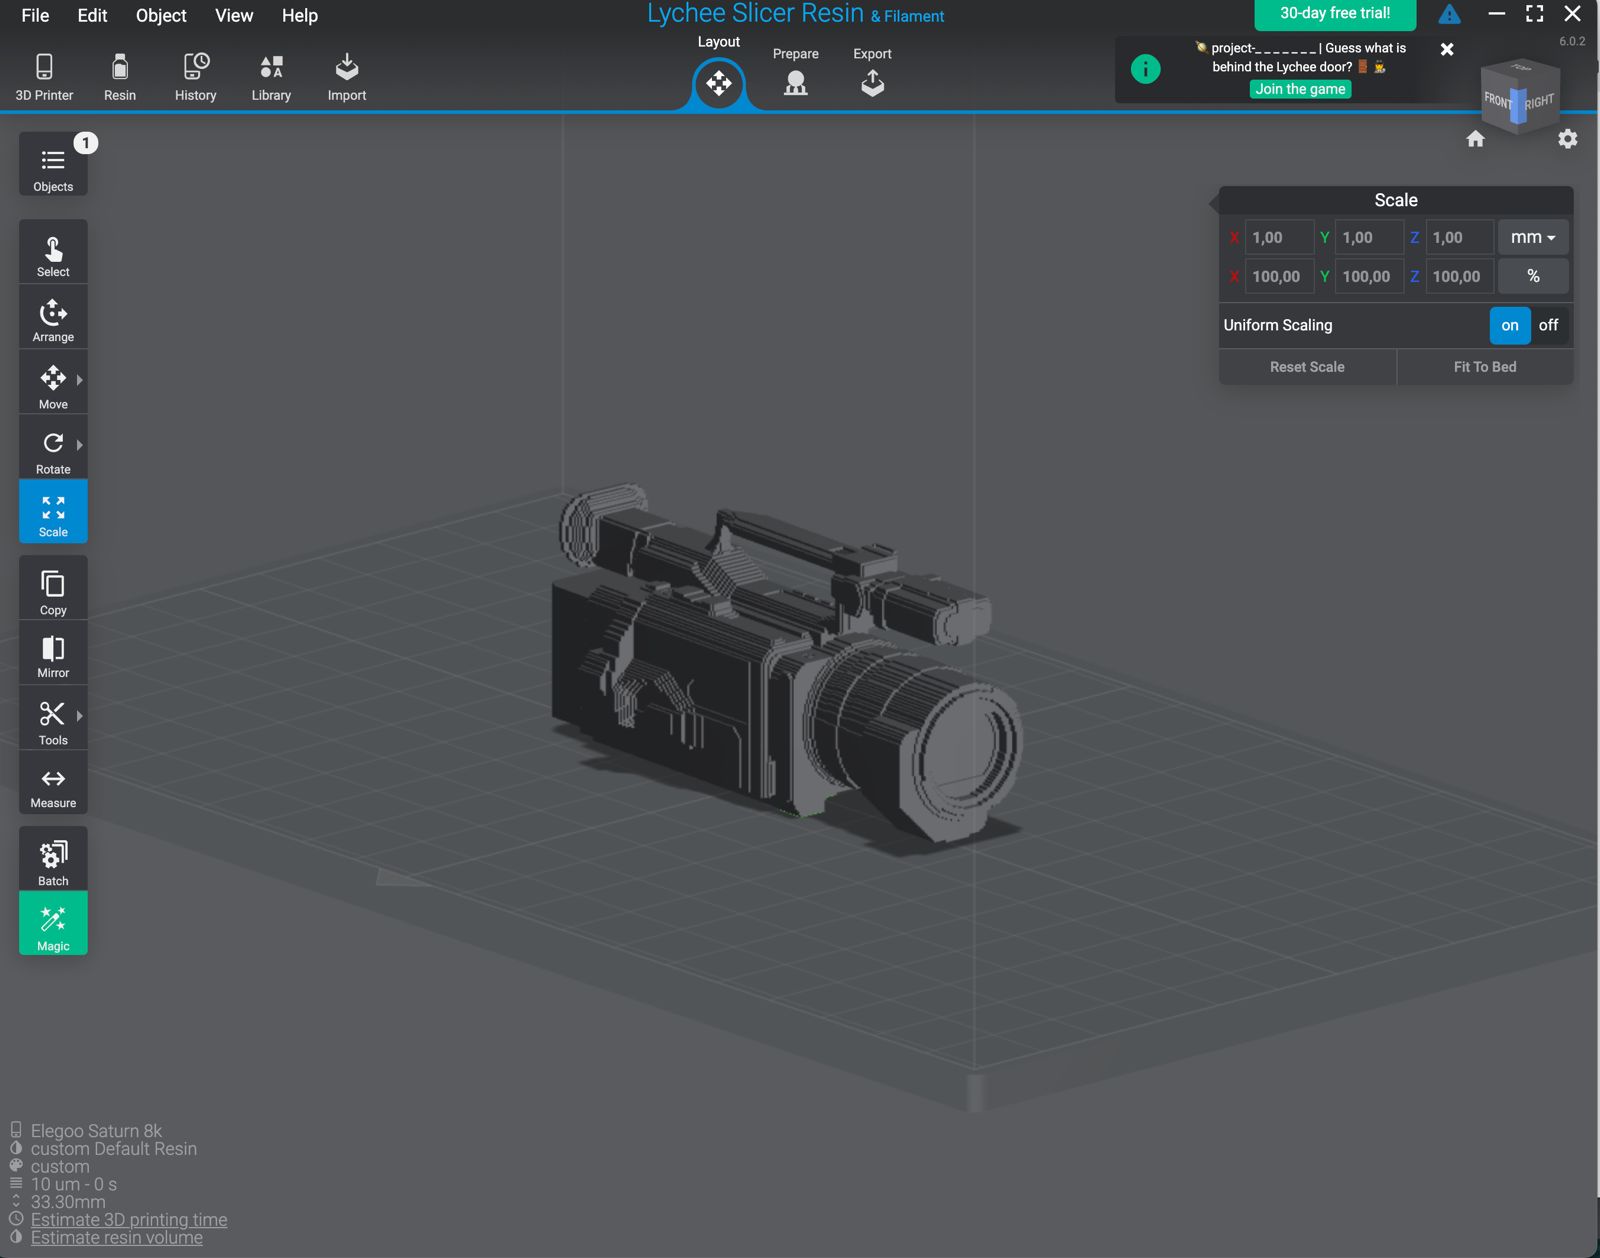Click the X scale percentage field

pyautogui.click(x=1277, y=277)
